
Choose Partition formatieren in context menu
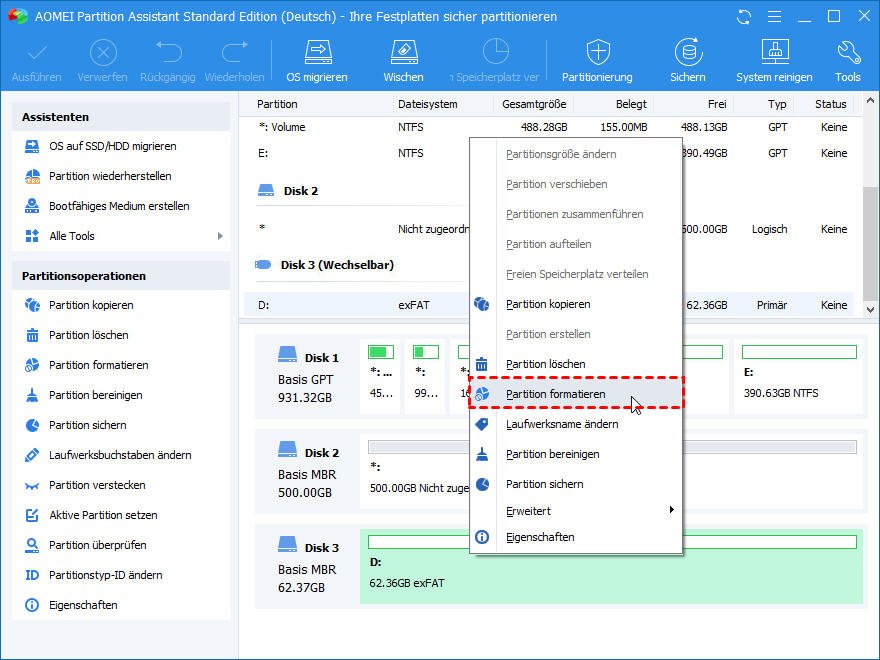pos(576,394)
